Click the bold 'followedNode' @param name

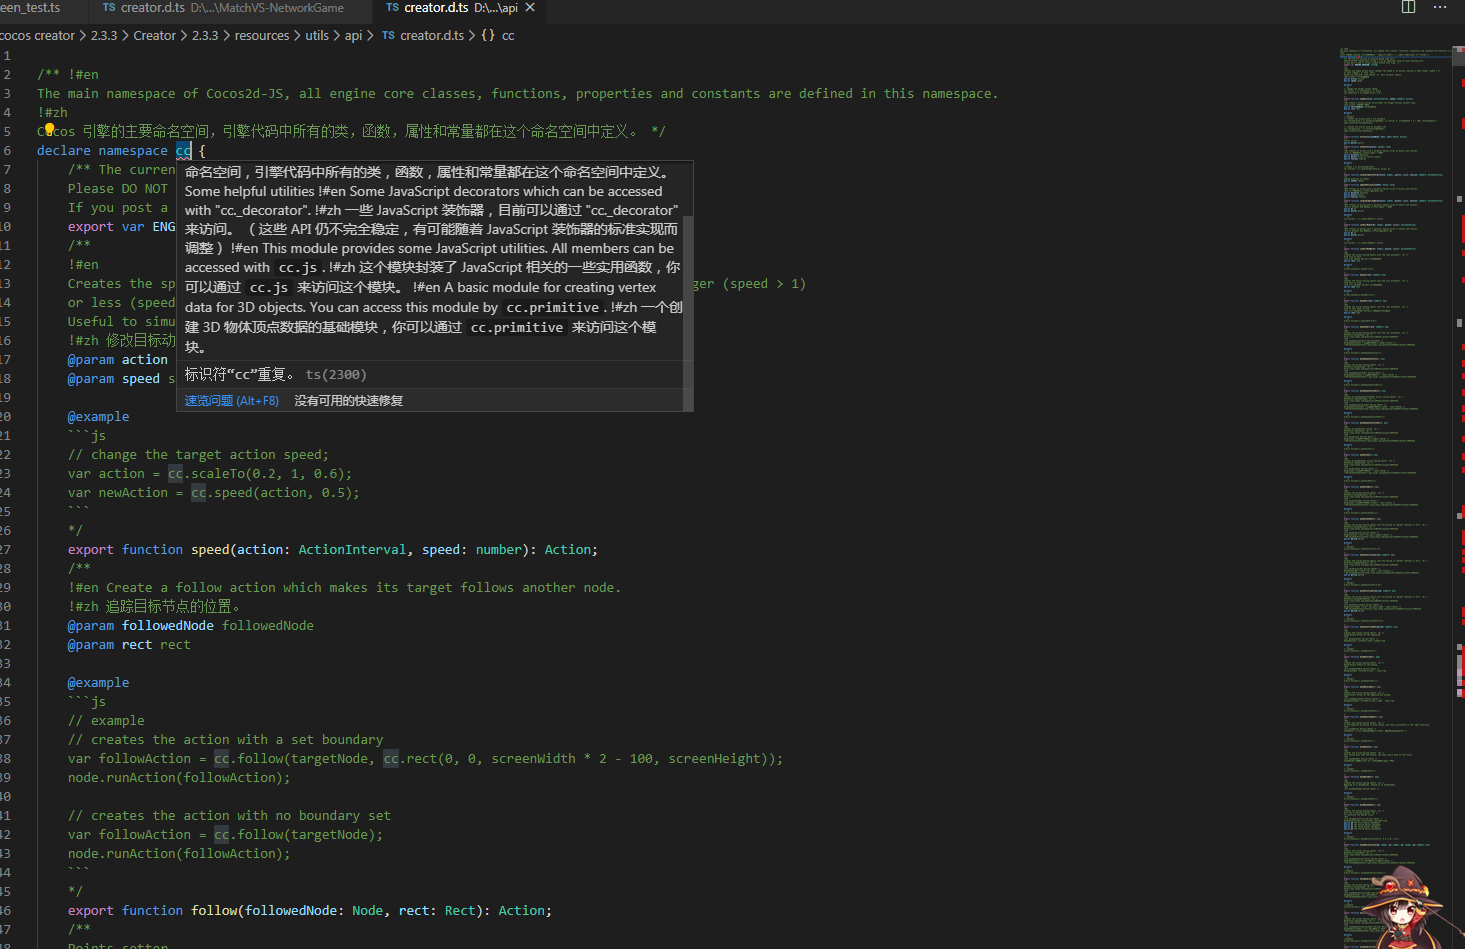[x=168, y=625]
